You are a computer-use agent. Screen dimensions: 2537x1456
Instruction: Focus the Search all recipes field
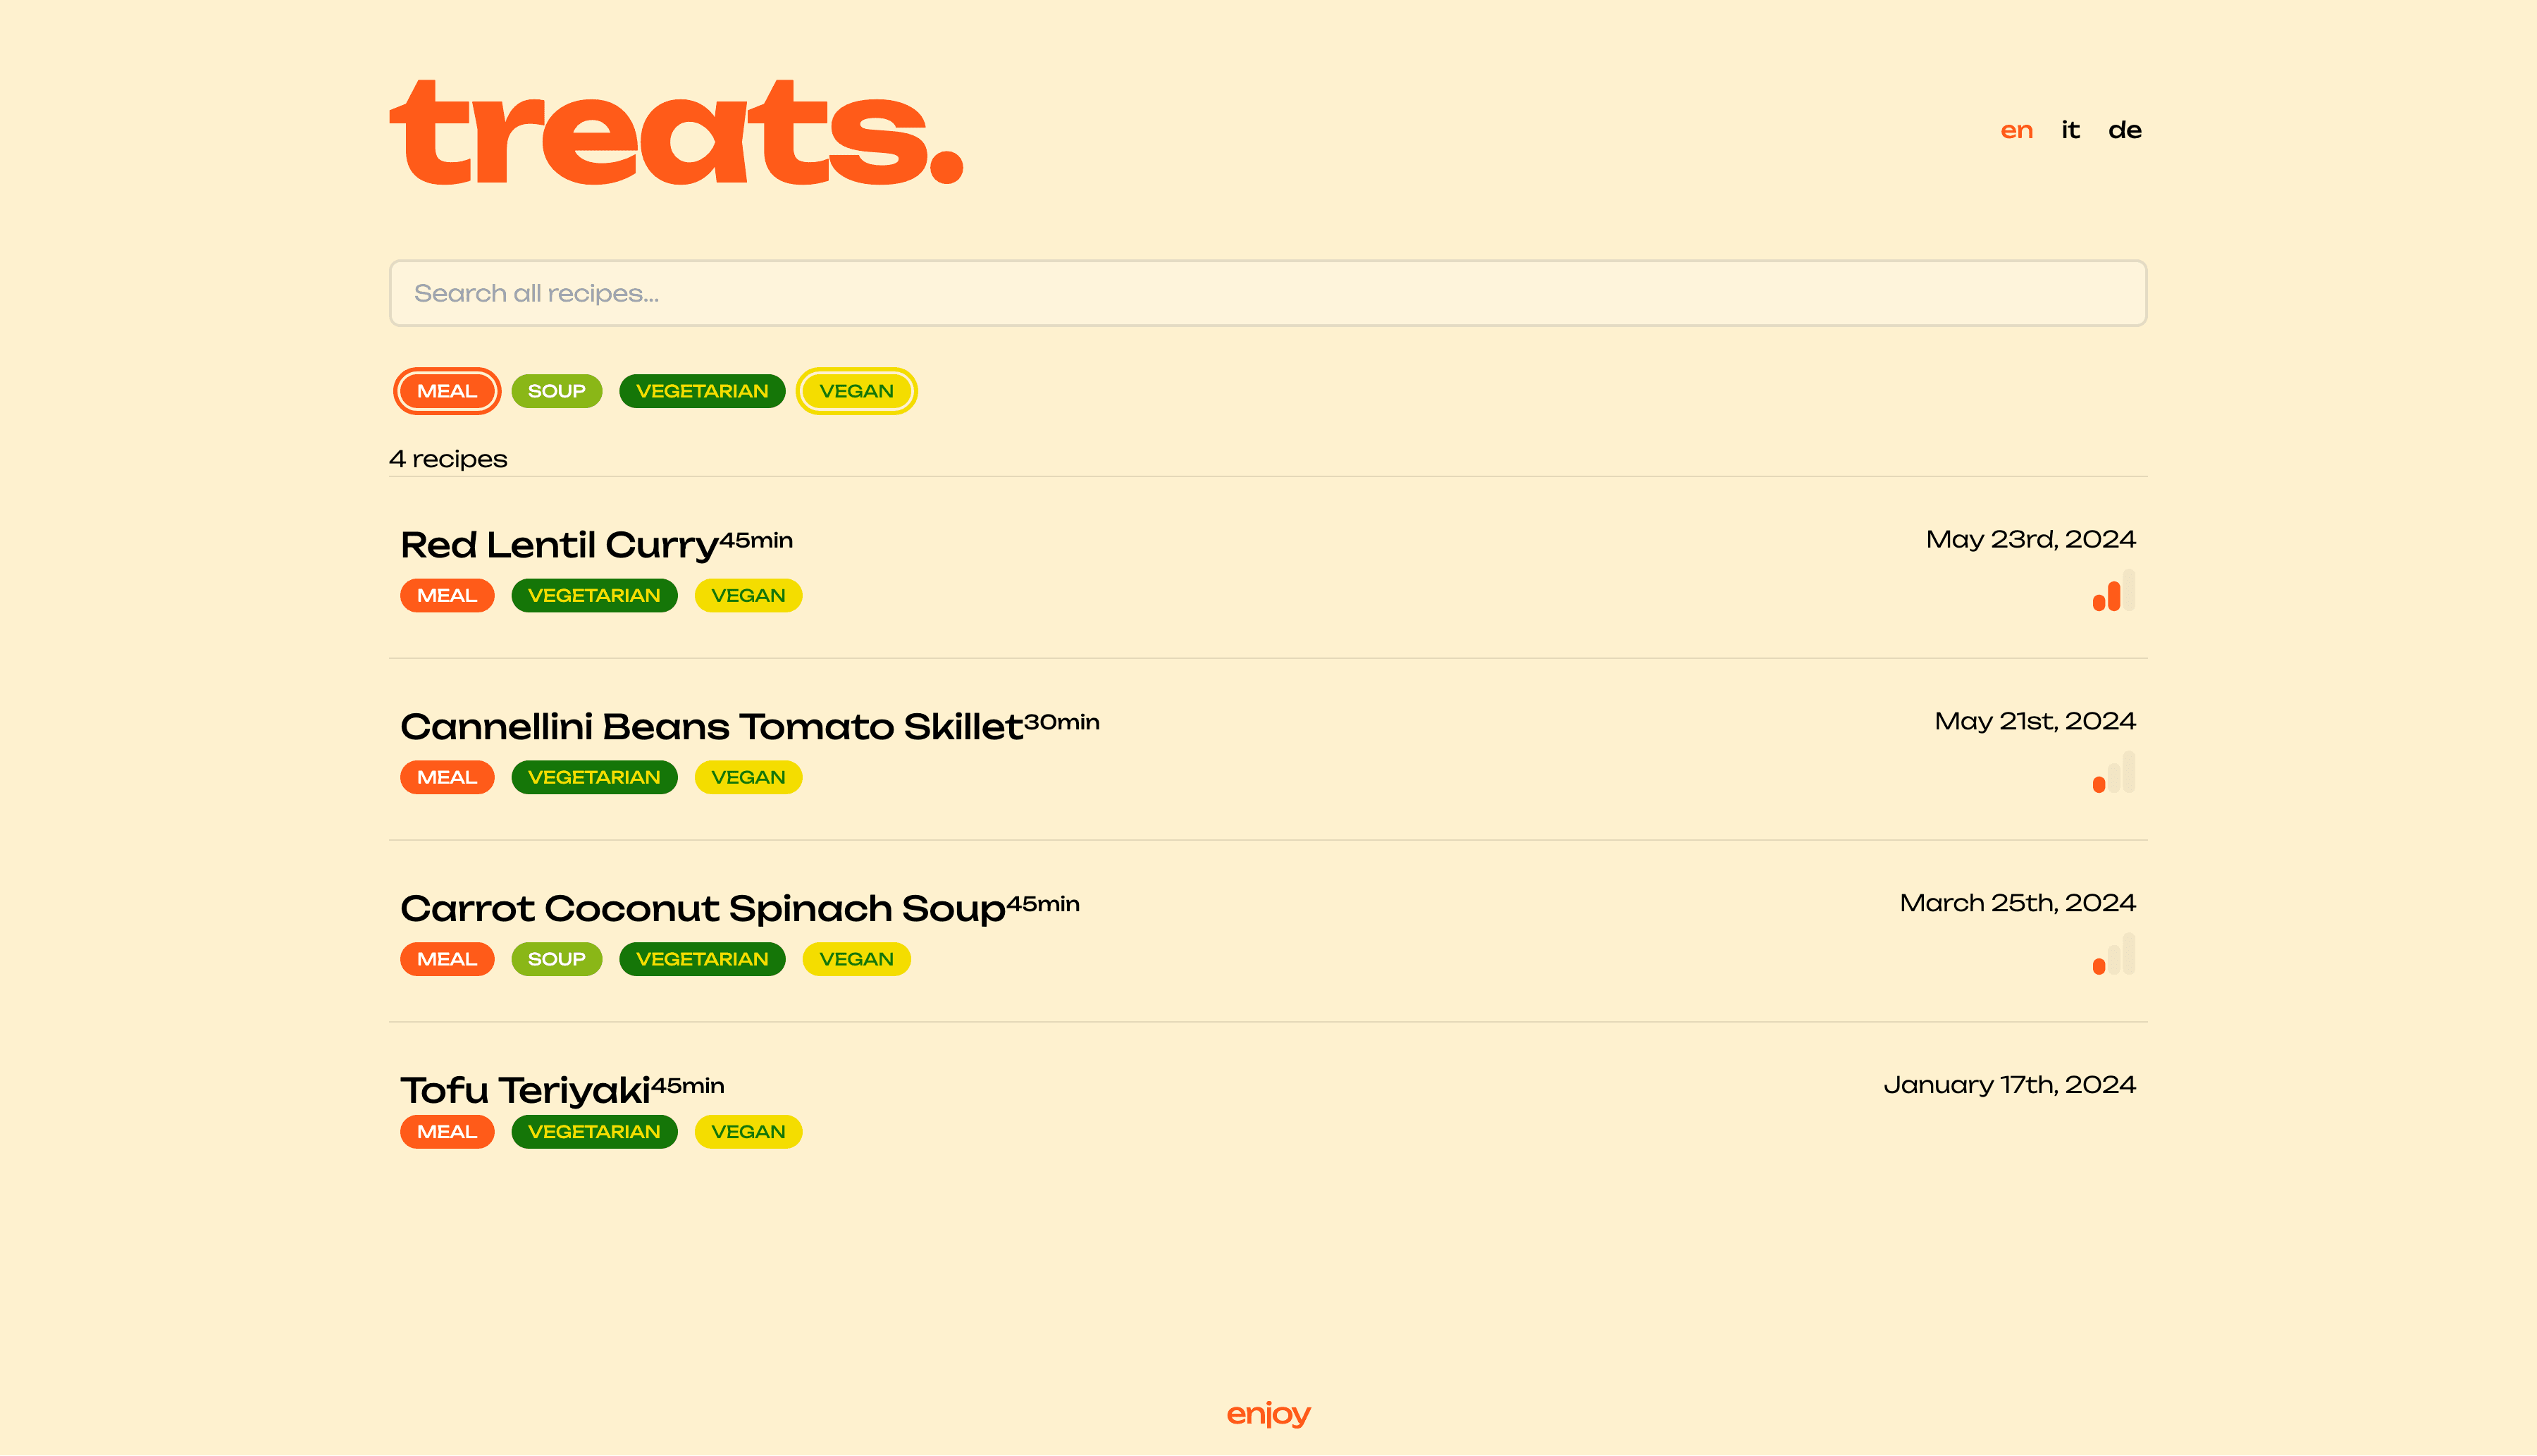(x=1267, y=293)
